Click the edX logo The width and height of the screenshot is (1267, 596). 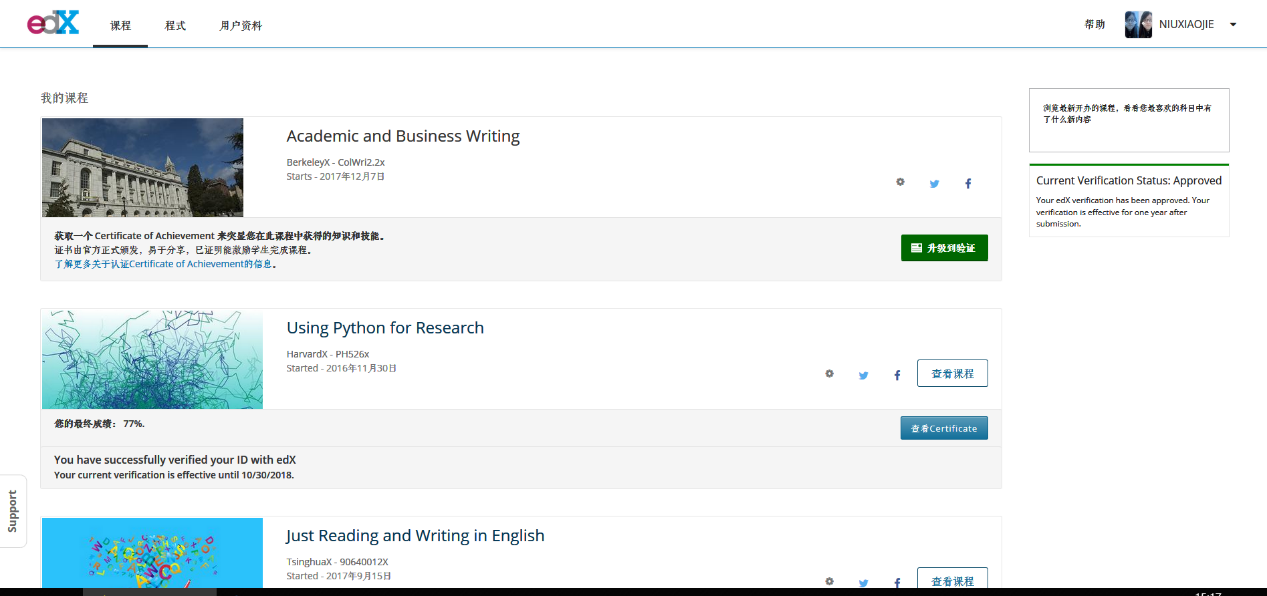[x=53, y=23]
